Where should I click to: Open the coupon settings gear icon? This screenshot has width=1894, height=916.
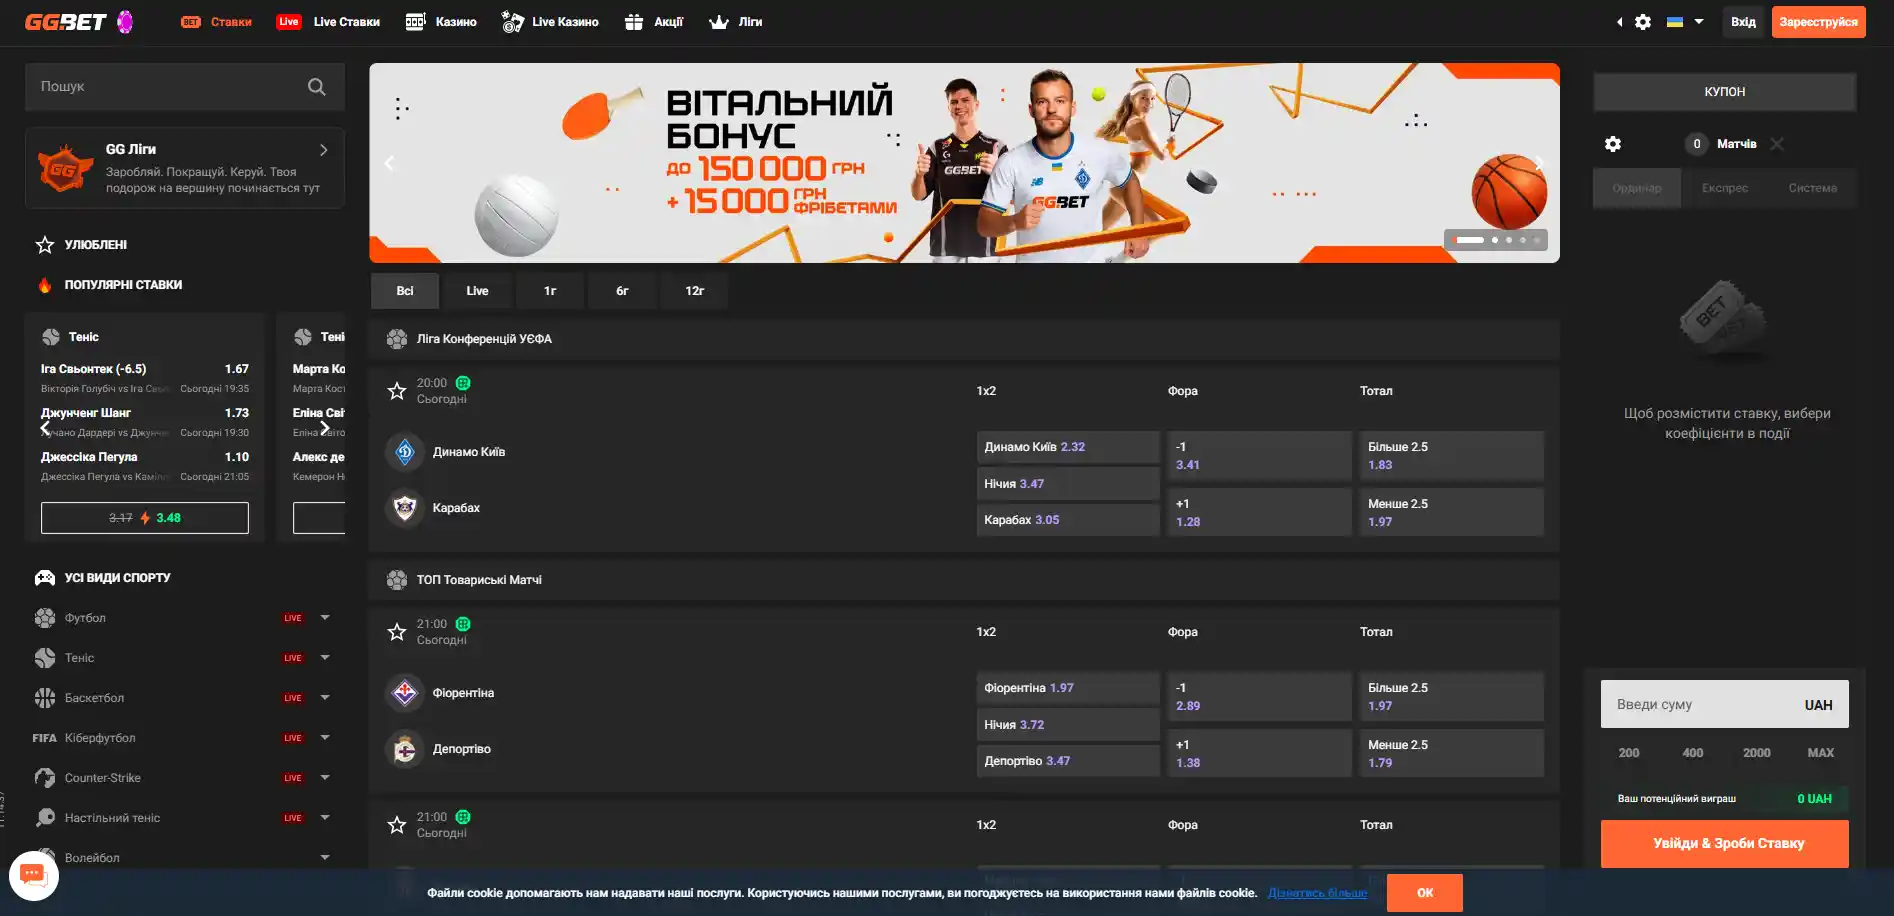[x=1613, y=144]
